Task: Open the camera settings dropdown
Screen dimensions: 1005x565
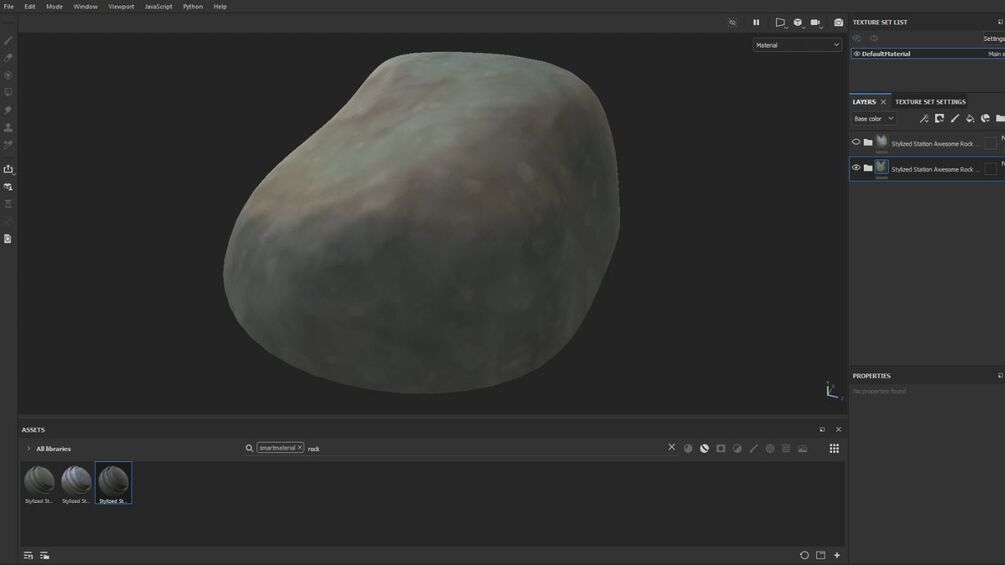Action: [x=816, y=22]
